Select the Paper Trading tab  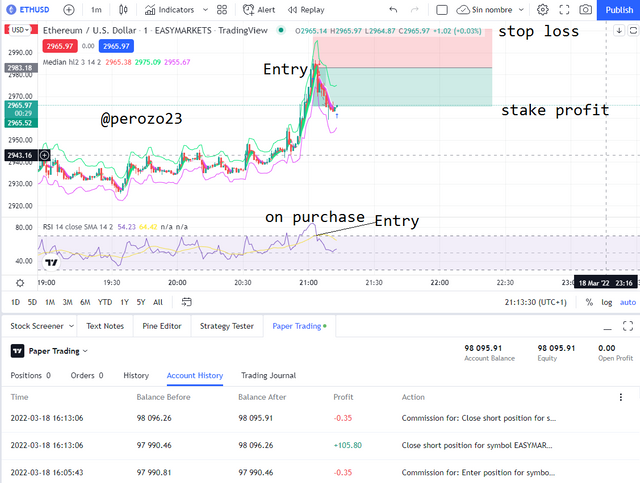pyautogui.click(x=299, y=326)
